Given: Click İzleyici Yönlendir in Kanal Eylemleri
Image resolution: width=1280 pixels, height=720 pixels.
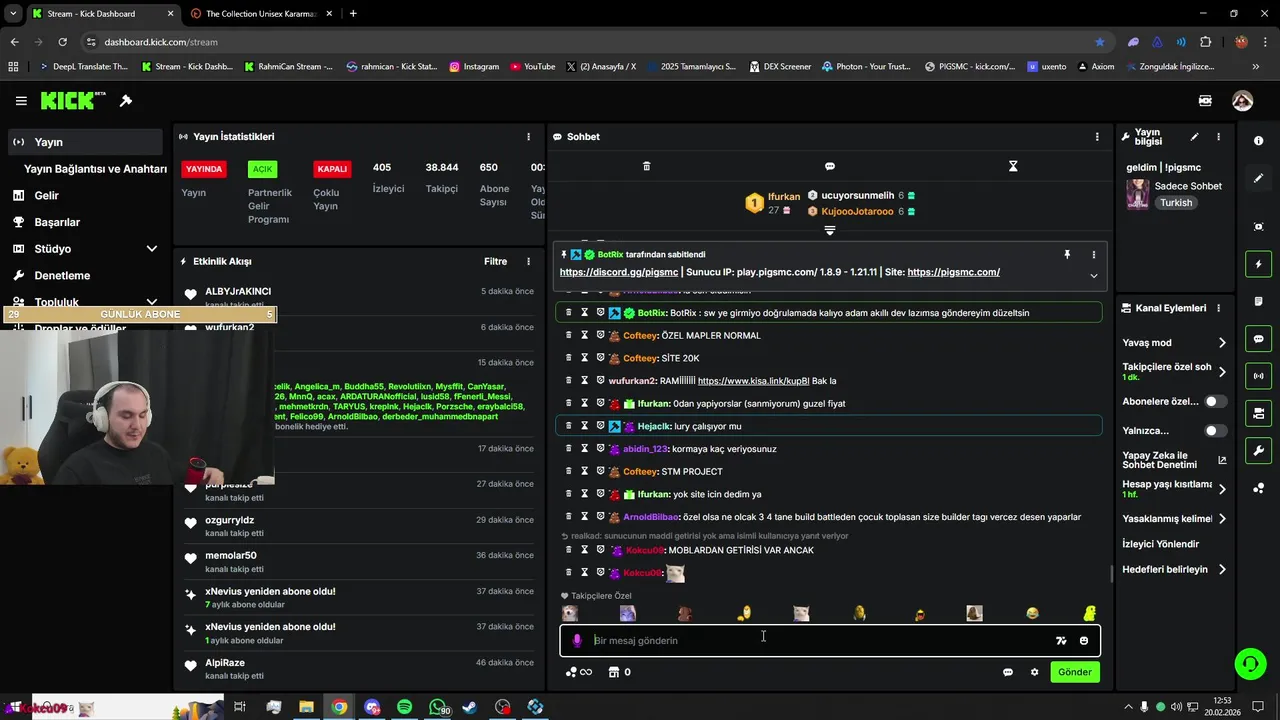Looking at the screenshot, I should [1161, 544].
